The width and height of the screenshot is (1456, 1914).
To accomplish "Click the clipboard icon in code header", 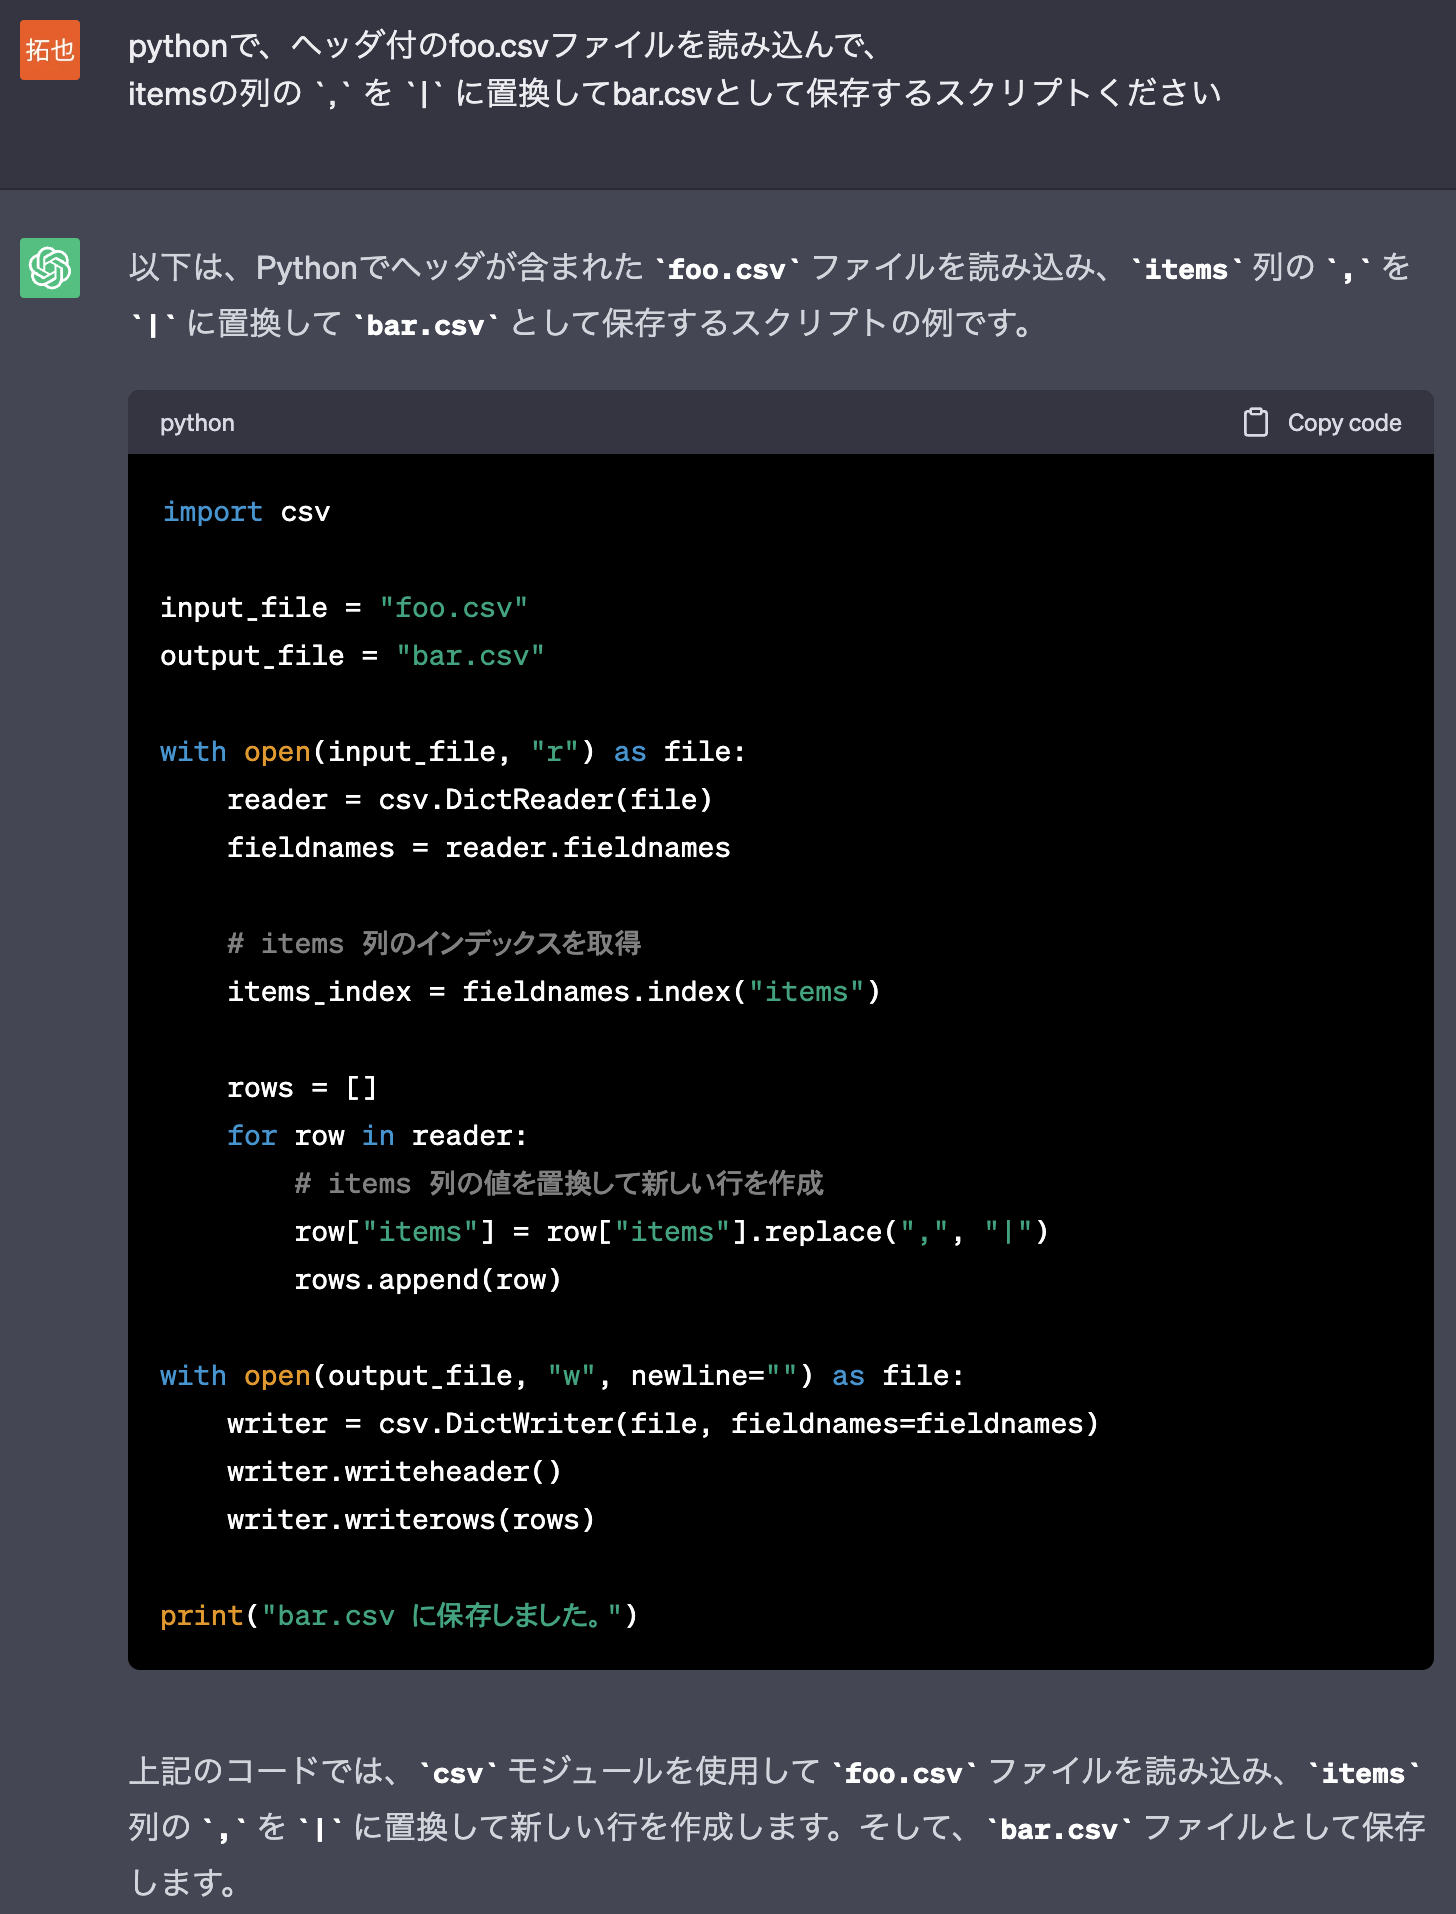I will (1255, 423).
